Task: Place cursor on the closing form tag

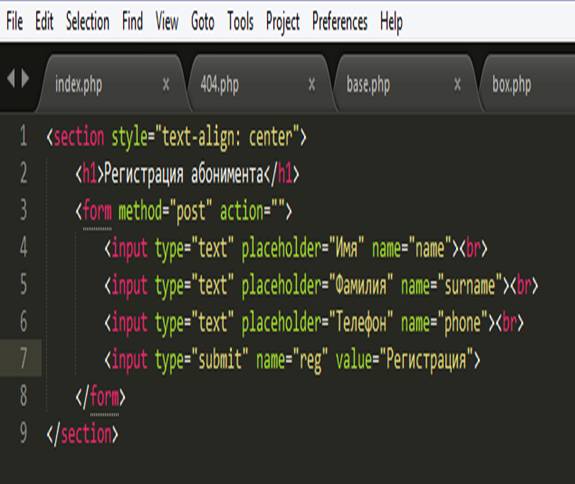Action: click(x=100, y=397)
